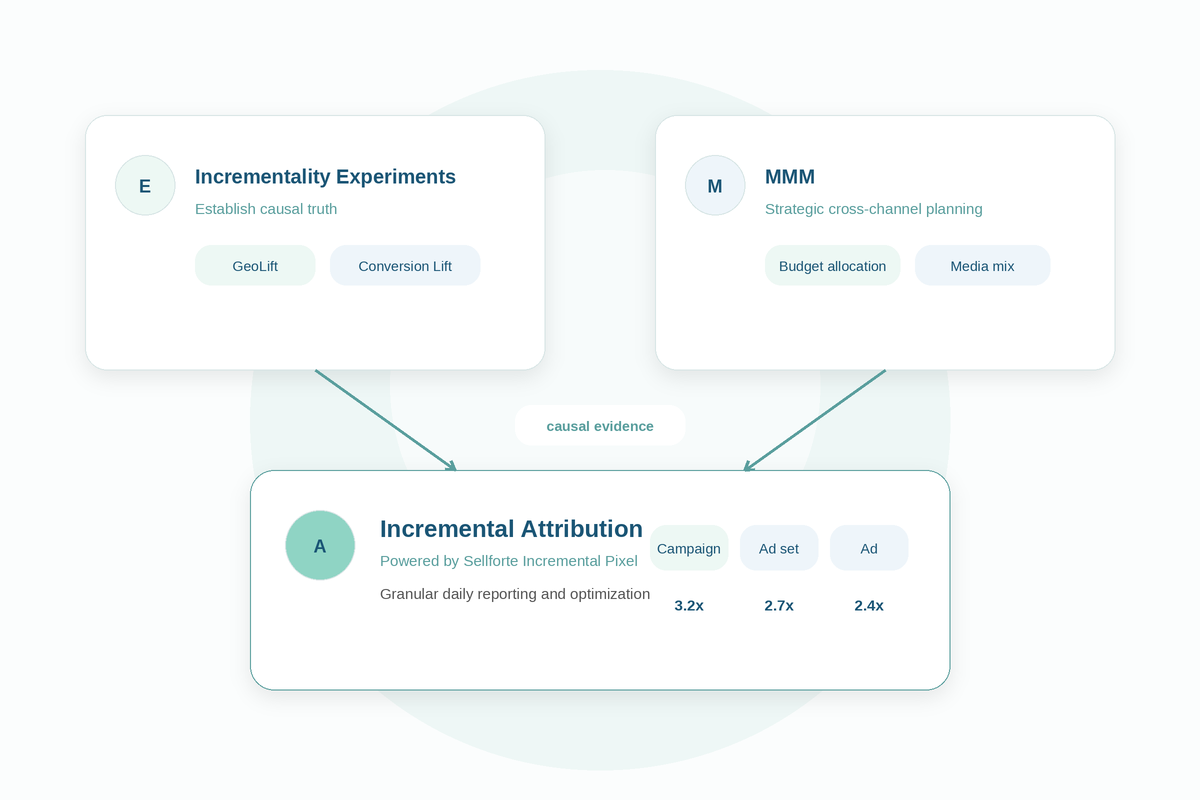Click the Ad set pill
Image resolution: width=1200 pixels, height=800 pixels.
(779, 548)
